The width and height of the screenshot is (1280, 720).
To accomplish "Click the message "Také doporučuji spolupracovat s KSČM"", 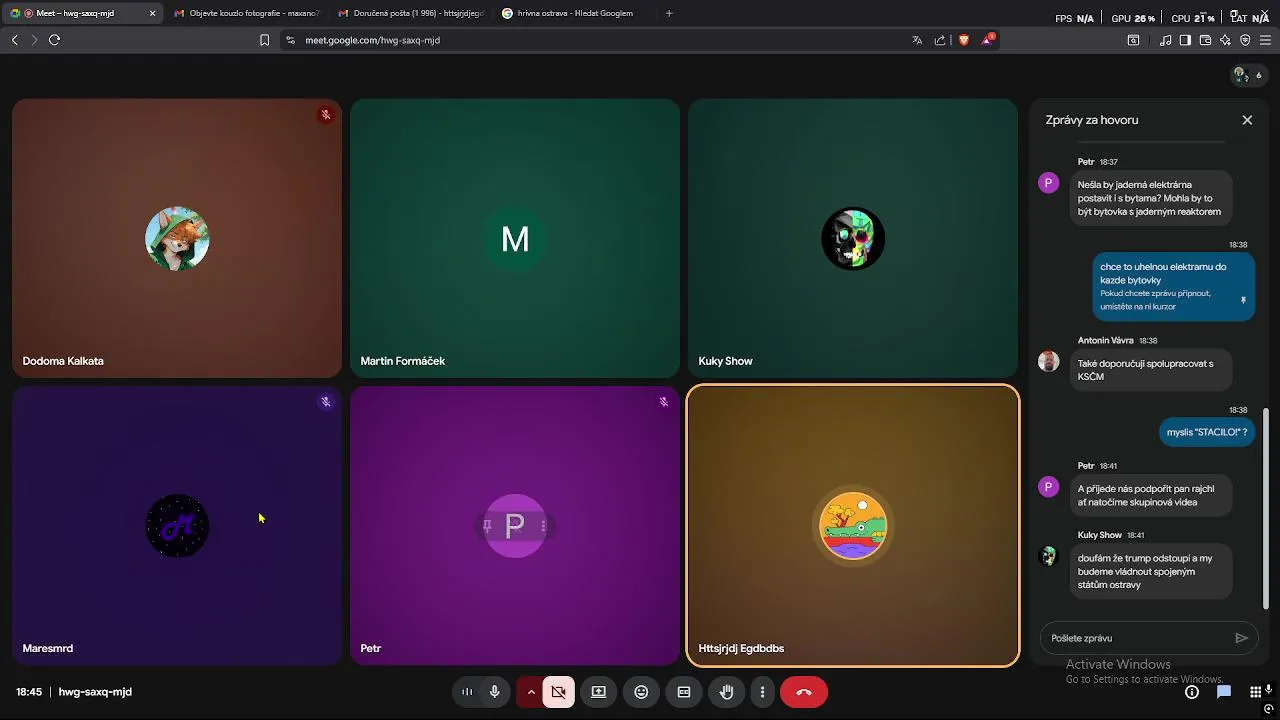I will tap(1150, 370).
